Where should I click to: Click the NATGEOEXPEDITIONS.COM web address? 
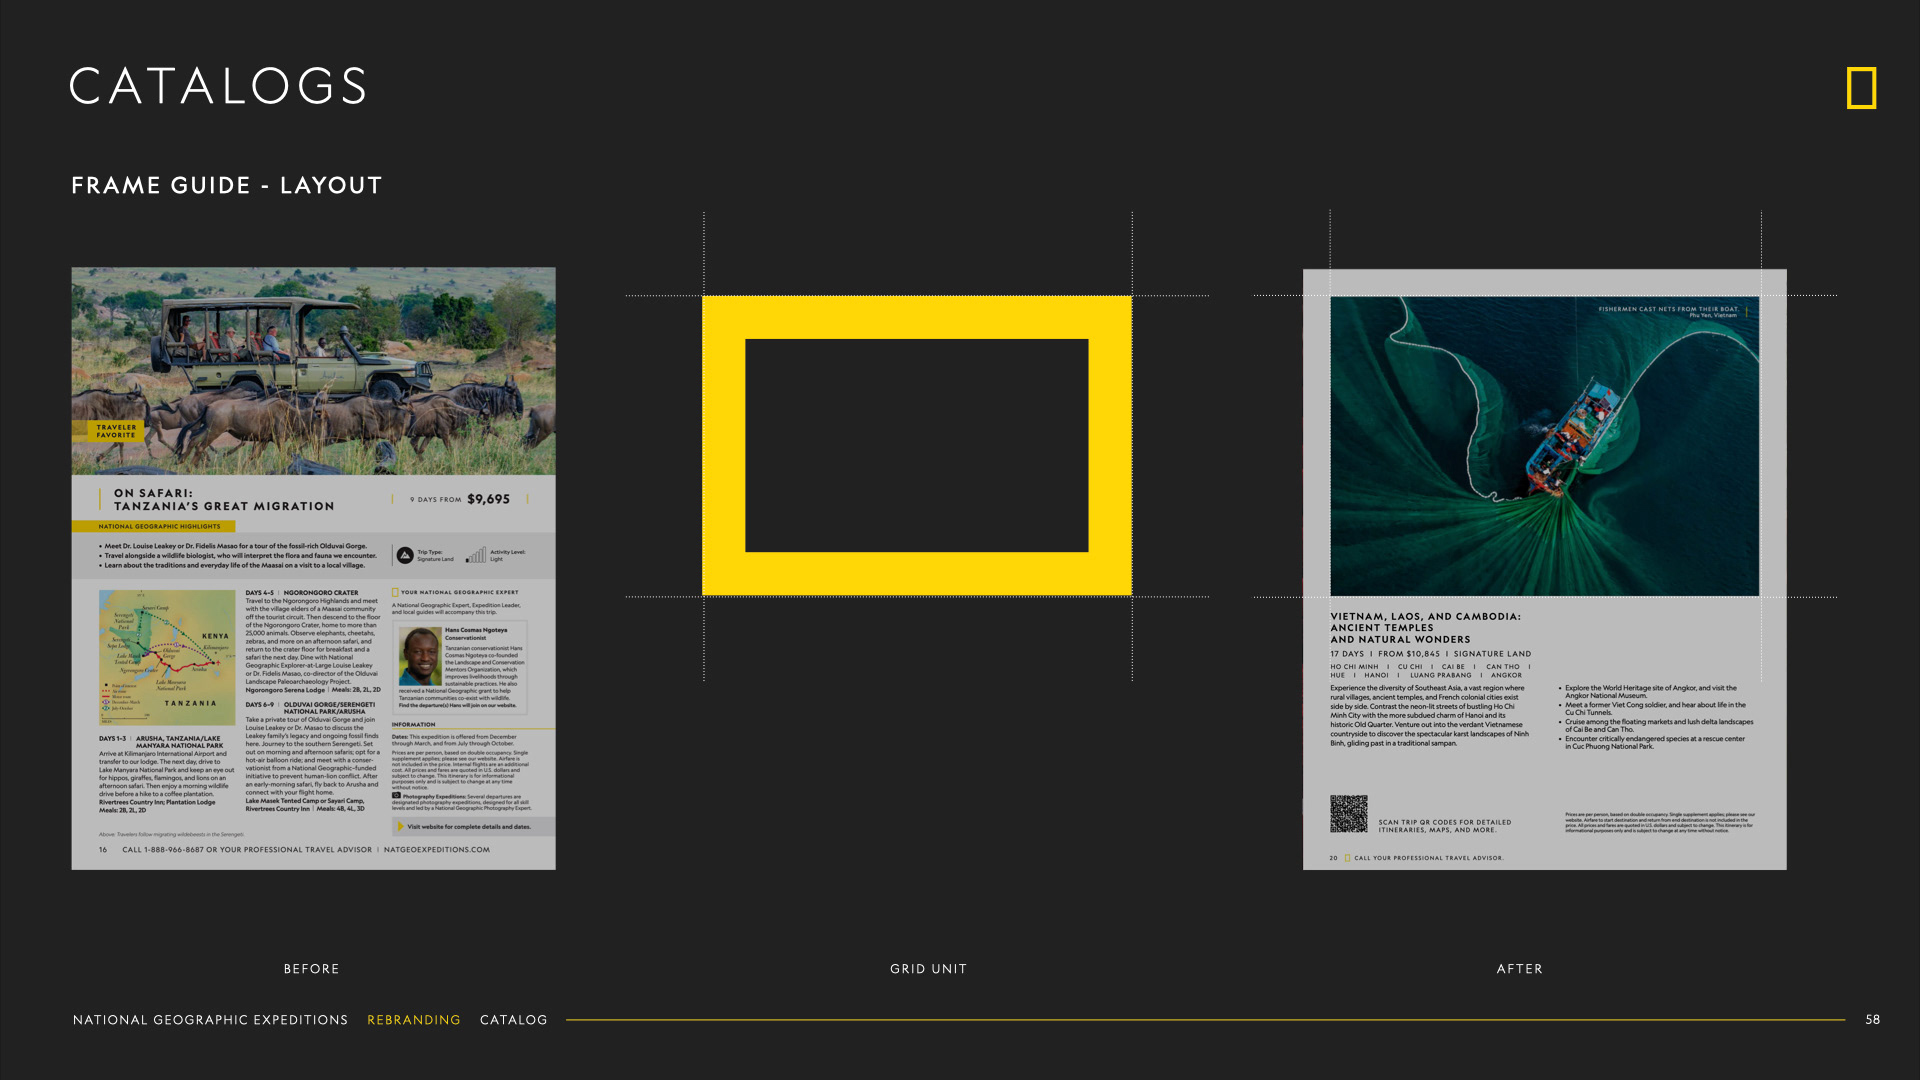[436, 850]
